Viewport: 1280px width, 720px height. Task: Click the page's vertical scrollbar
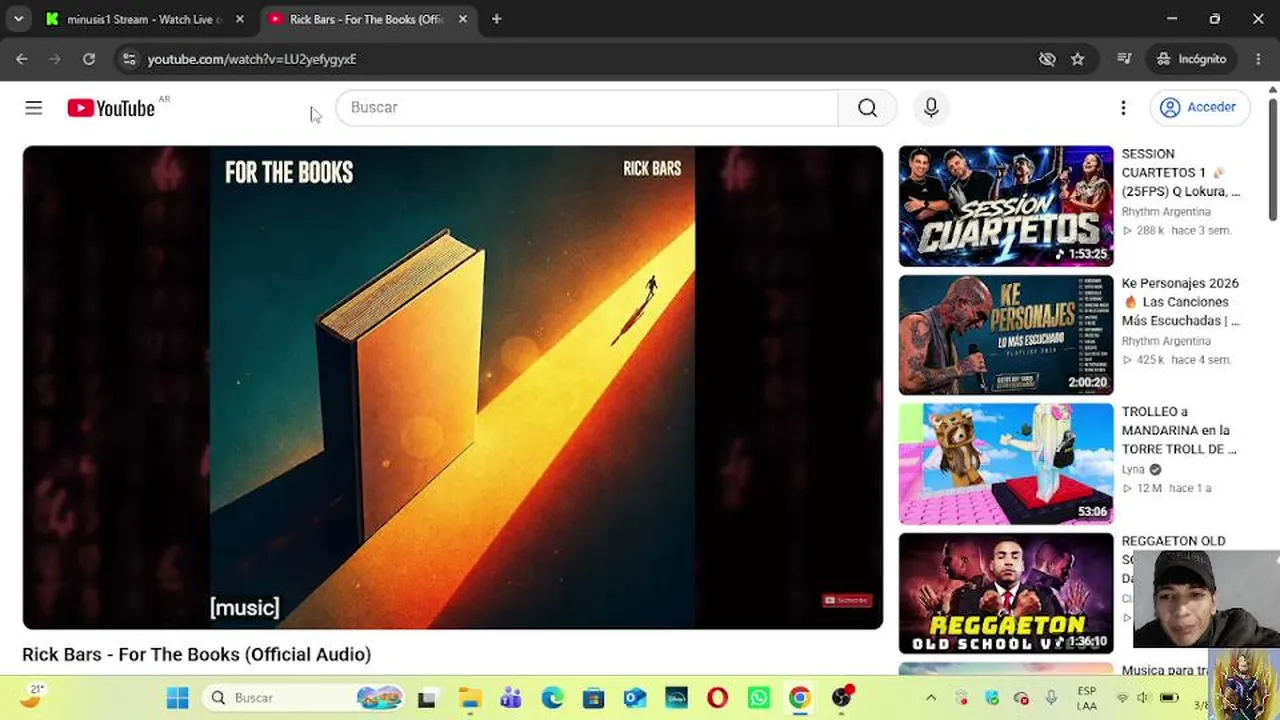[x=1272, y=160]
